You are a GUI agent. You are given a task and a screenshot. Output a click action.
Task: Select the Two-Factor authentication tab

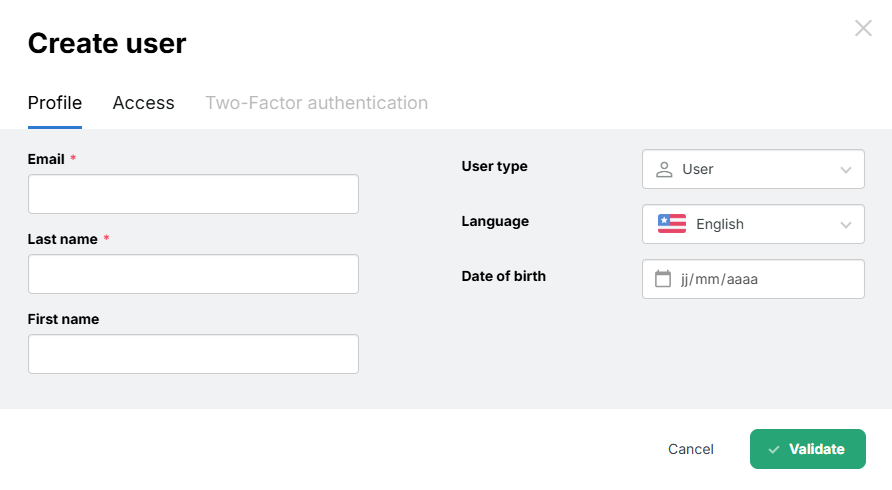(316, 103)
